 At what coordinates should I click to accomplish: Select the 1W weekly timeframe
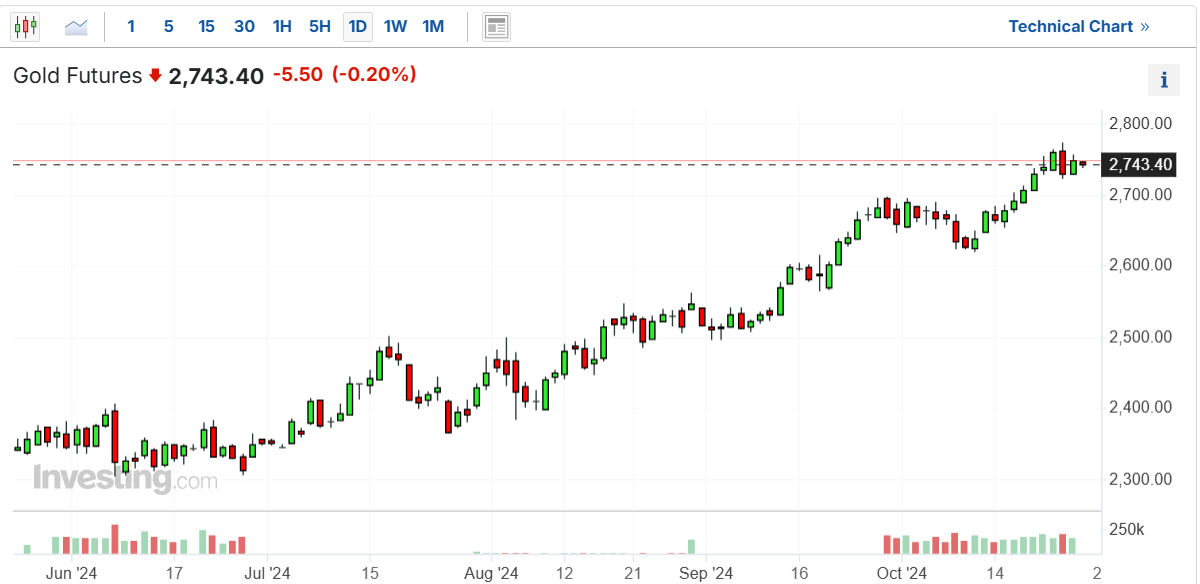click(396, 27)
